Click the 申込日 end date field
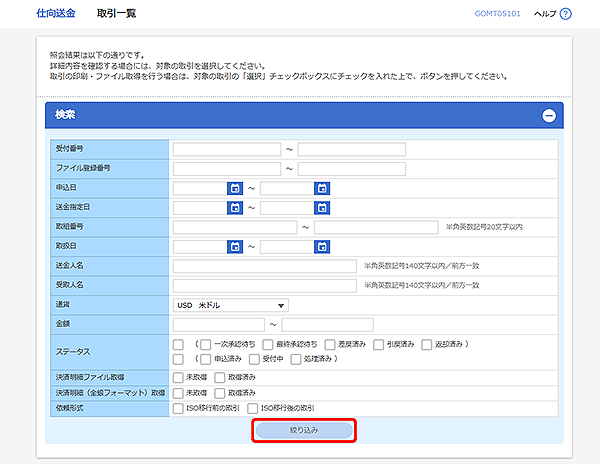 (x=287, y=188)
